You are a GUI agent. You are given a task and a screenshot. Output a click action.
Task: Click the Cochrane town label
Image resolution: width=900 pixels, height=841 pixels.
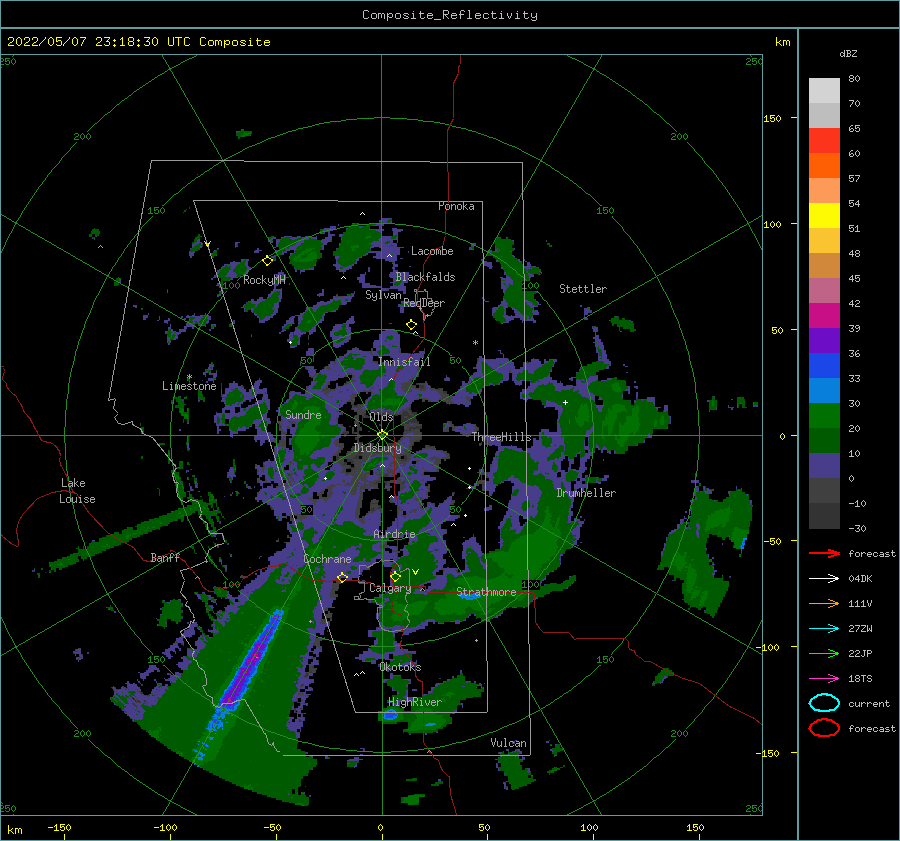pyautogui.click(x=327, y=559)
